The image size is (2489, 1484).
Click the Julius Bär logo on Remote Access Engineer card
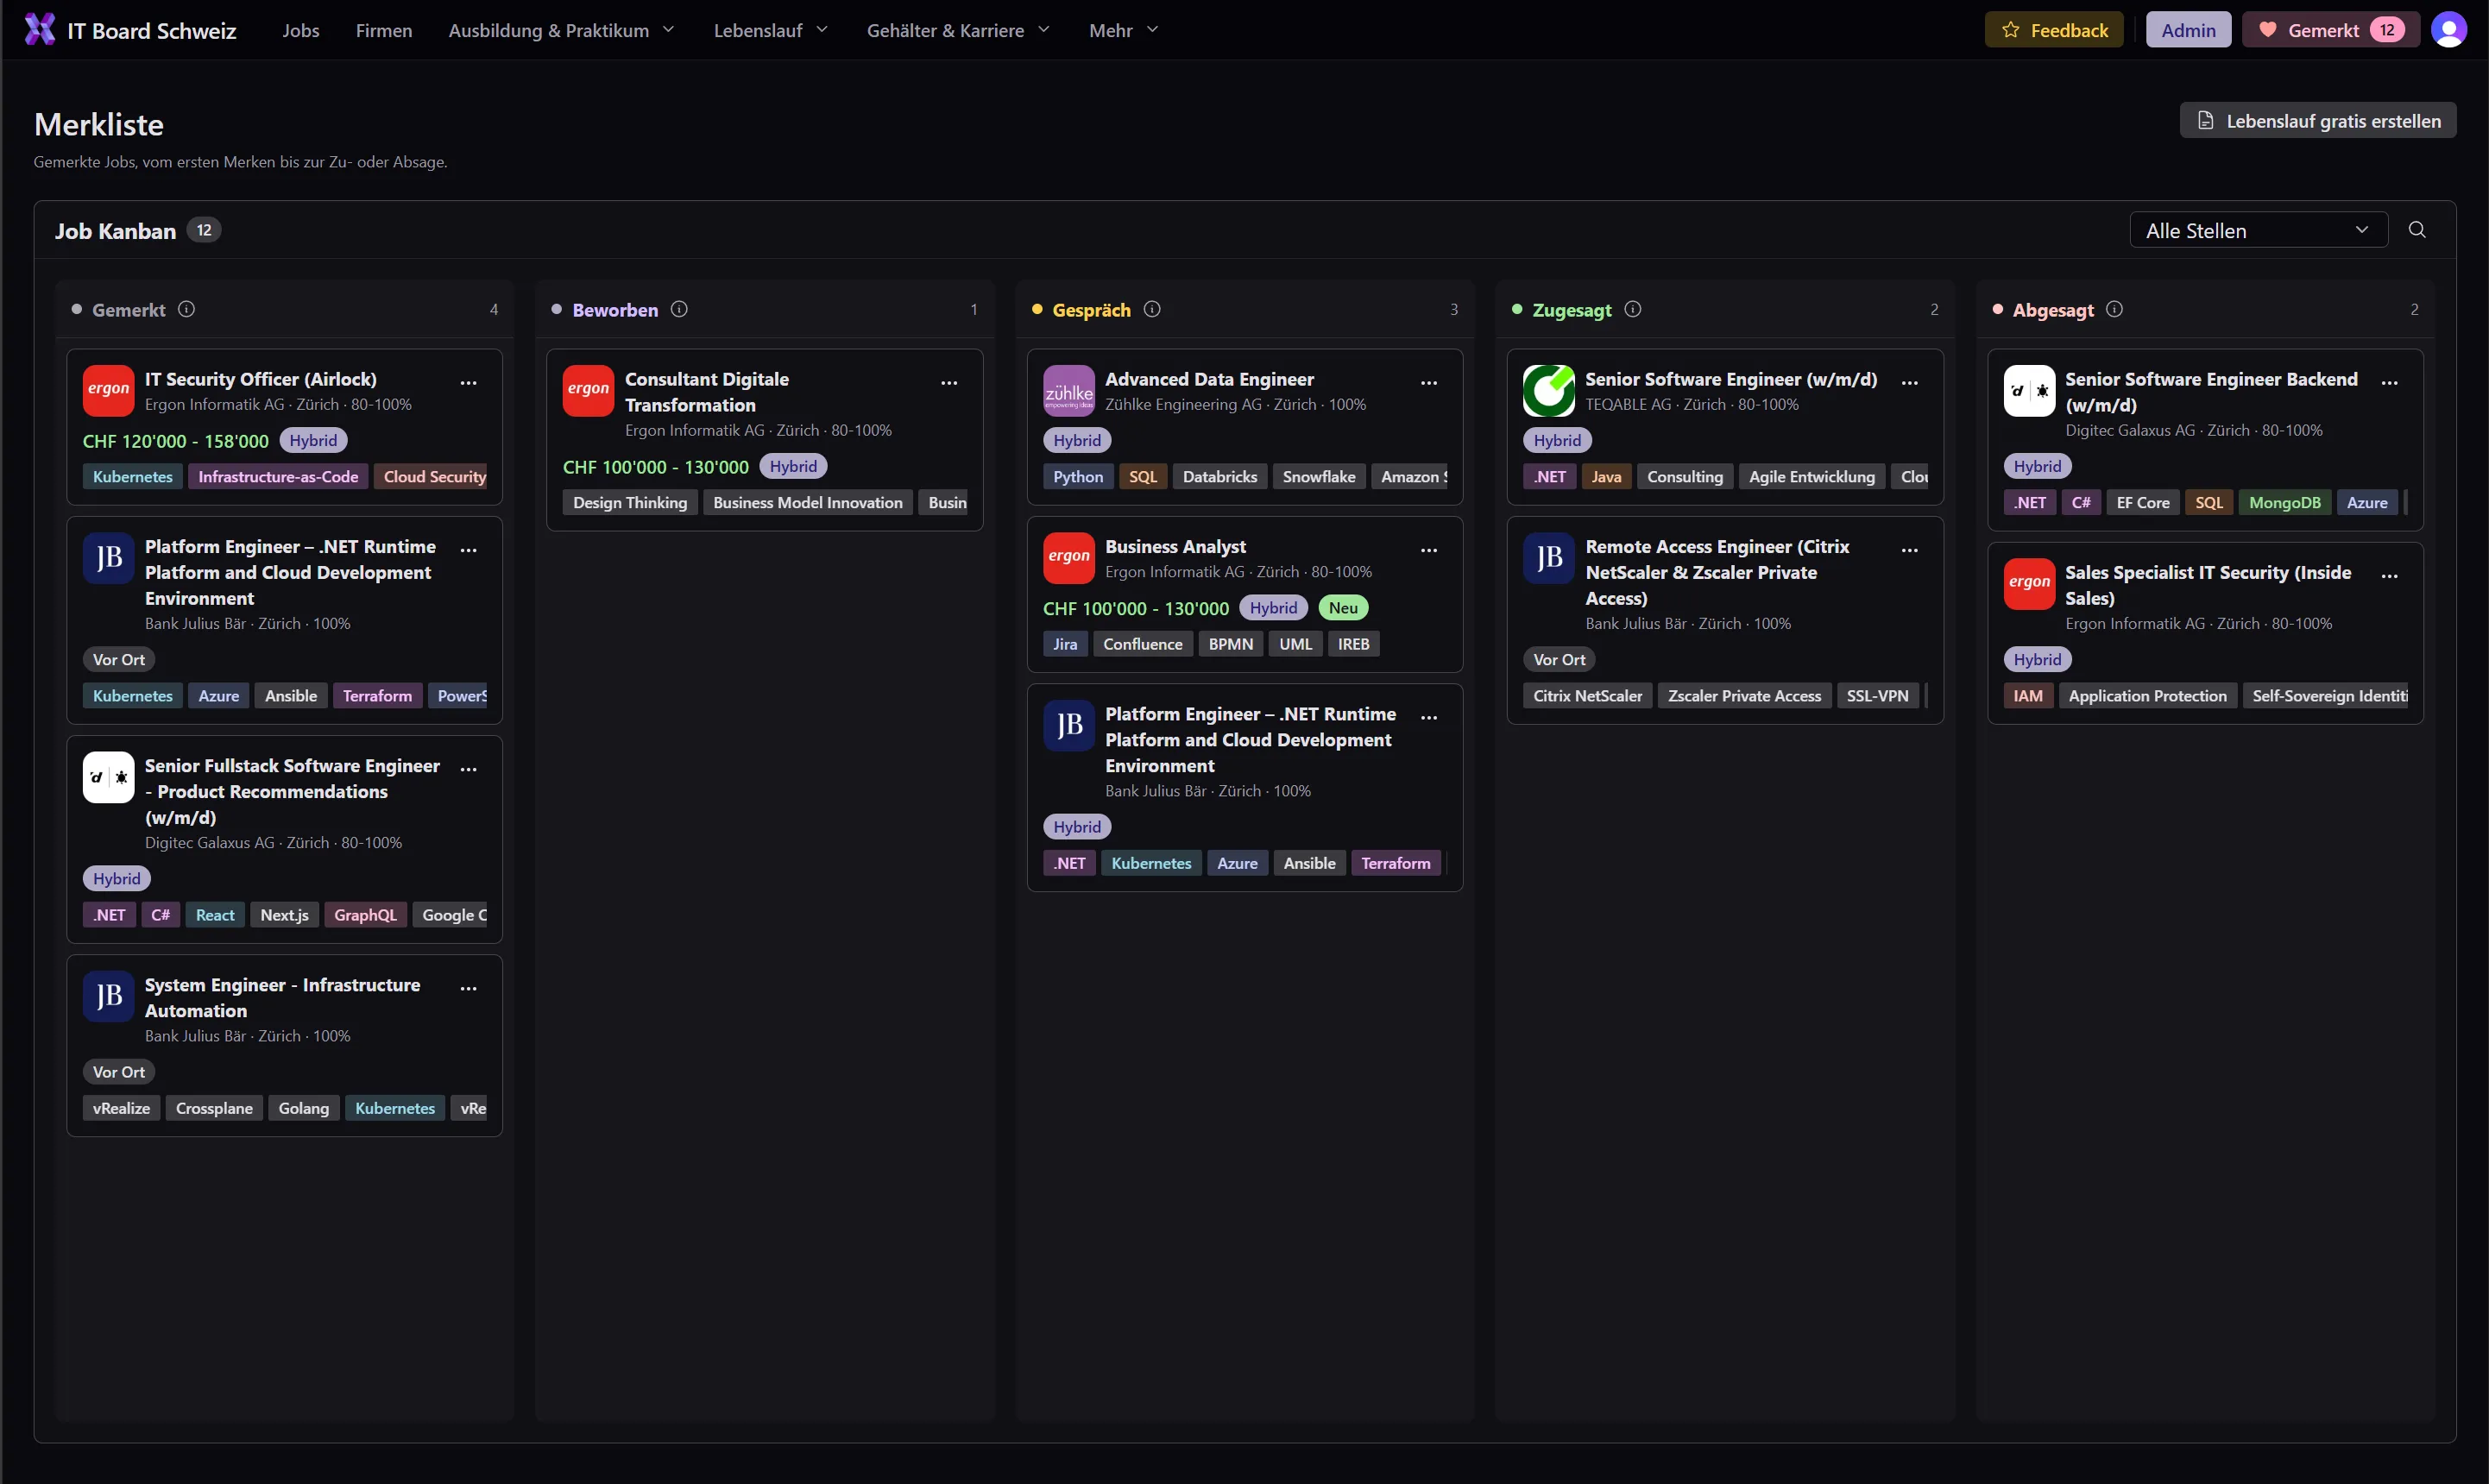pyautogui.click(x=1549, y=557)
